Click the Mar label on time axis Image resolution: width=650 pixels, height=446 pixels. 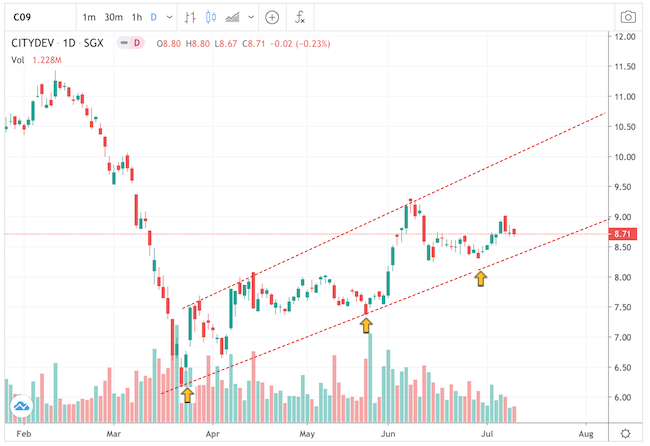pyautogui.click(x=113, y=434)
